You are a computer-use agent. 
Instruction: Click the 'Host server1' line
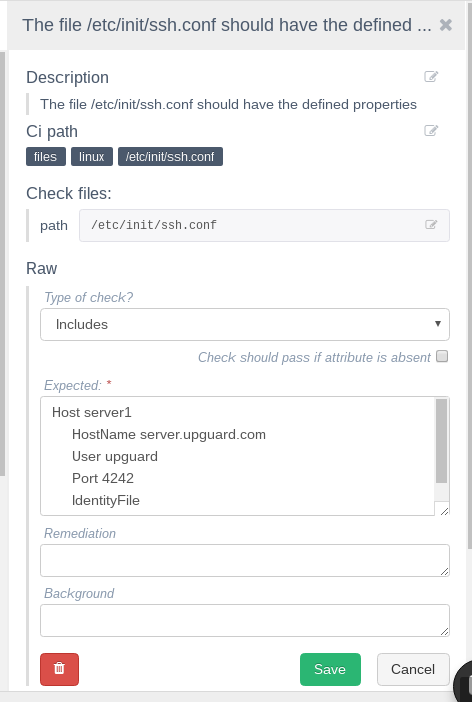tap(92, 412)
